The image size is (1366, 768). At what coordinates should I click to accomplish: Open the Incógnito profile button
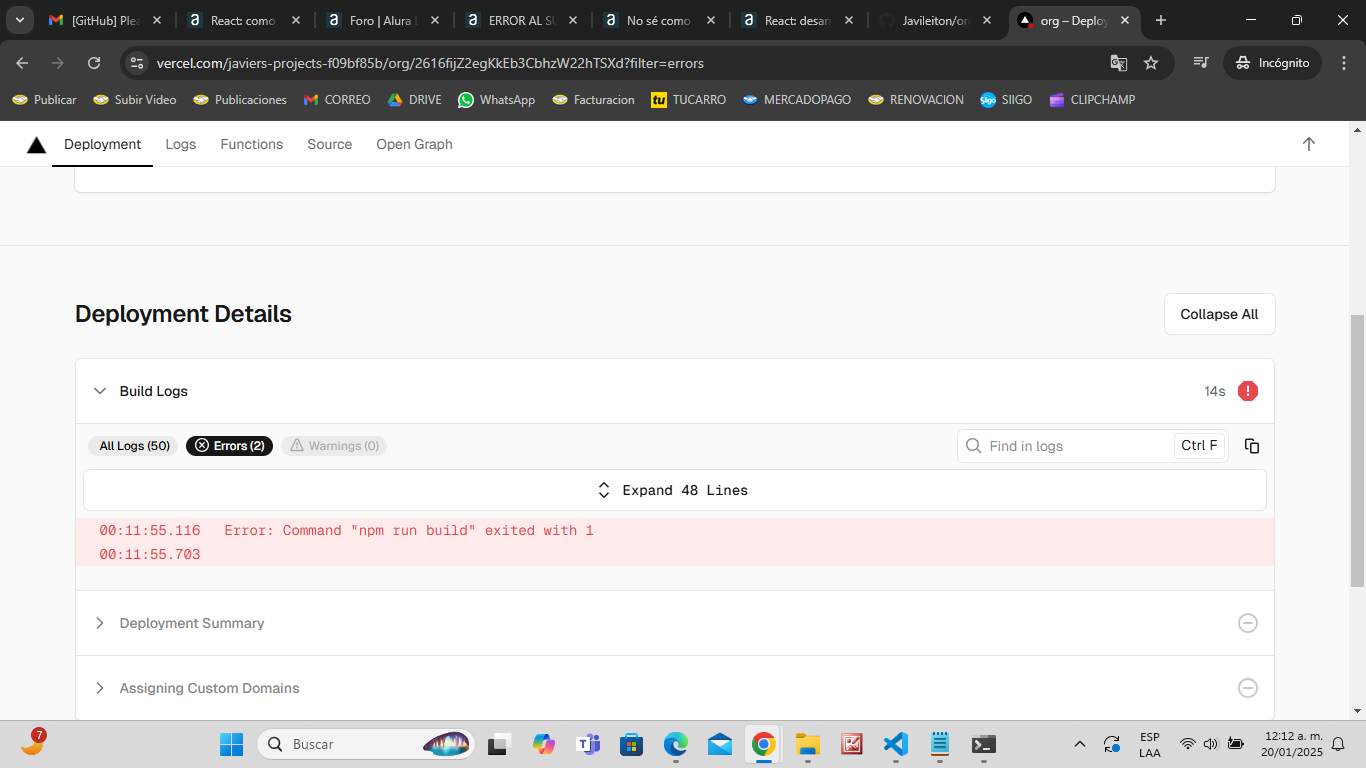1272,63
